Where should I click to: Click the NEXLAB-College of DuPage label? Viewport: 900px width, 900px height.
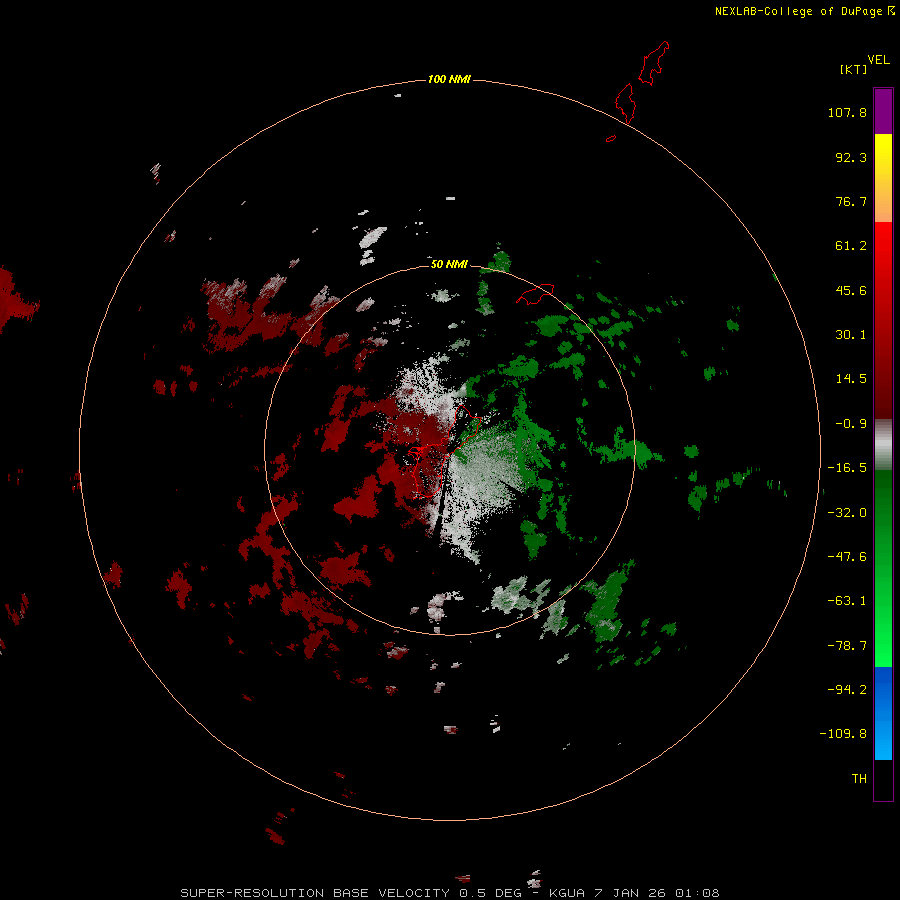pyautogui.click(x=798, y=11)
